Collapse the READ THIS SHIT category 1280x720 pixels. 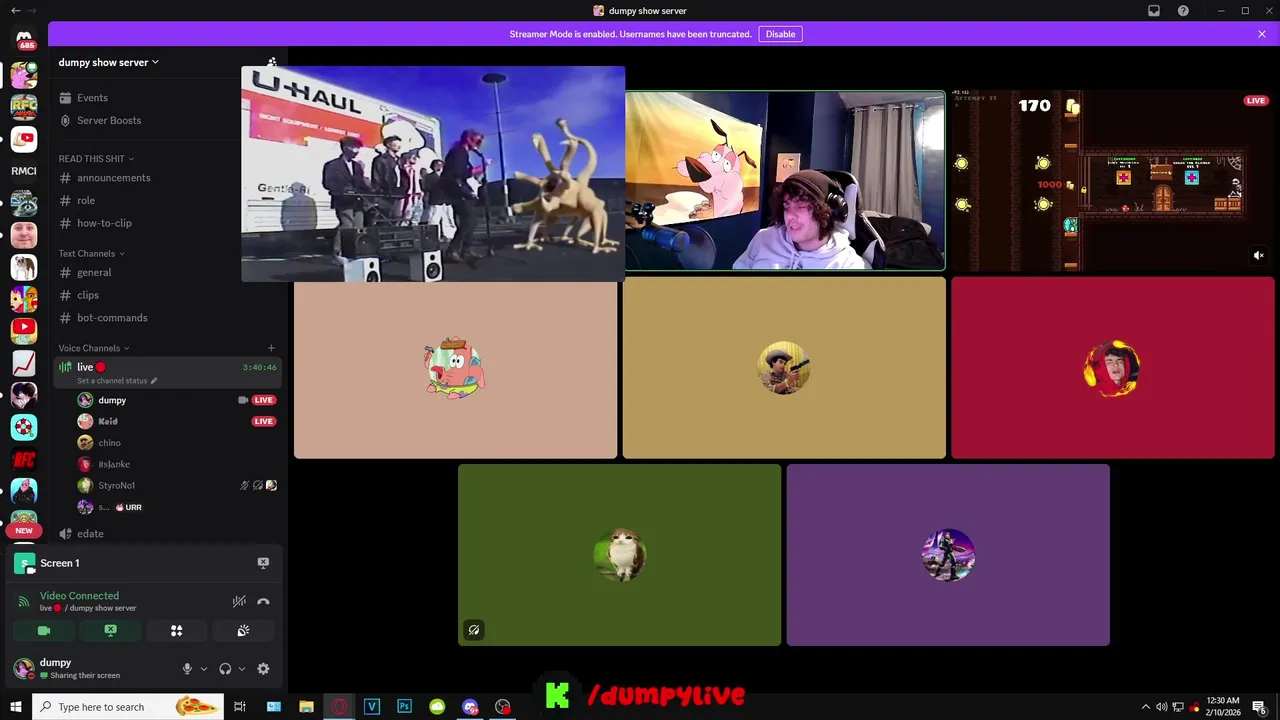(x=96, y=159)
